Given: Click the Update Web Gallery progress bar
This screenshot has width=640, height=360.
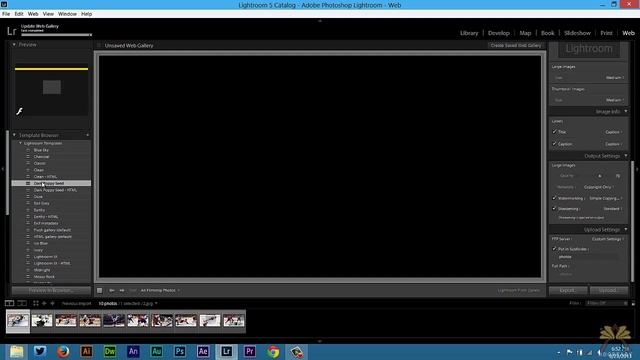Looking at the screenshot, I should click(56, 35).
